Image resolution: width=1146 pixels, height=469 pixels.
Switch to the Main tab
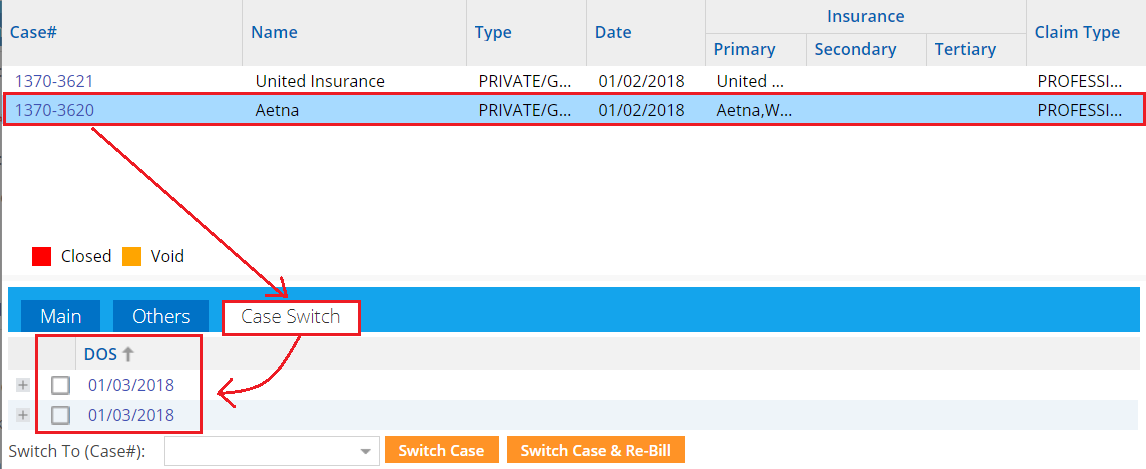(60, 316)
